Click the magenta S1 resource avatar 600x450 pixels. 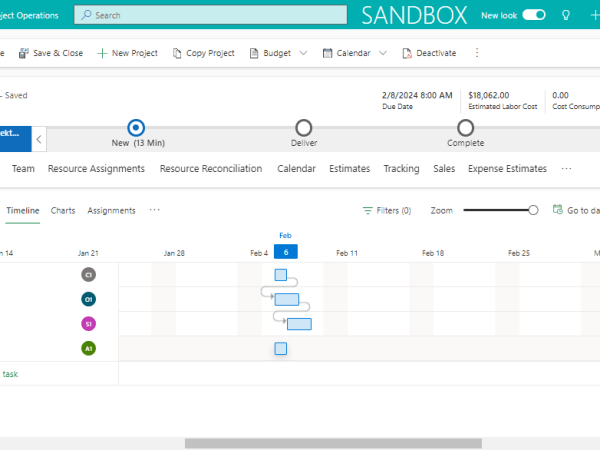click(x=88, y=324)
